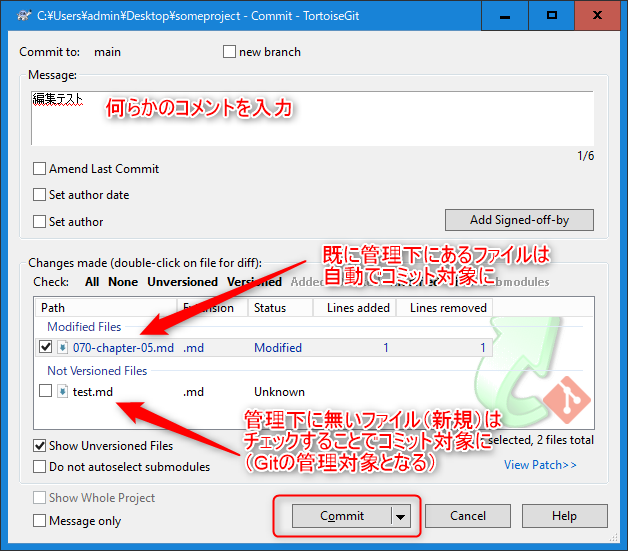Collapse the Modified Files group
628x551 pixels.
(84, 327)
